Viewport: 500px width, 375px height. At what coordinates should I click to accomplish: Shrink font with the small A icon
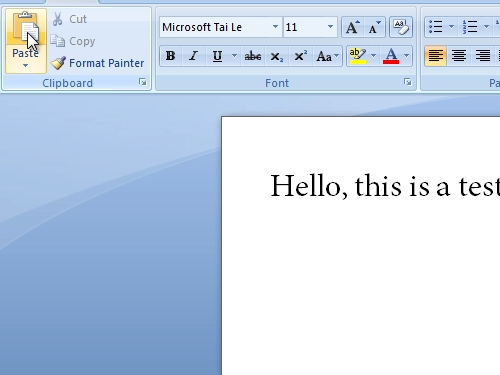tap(375, 27)
